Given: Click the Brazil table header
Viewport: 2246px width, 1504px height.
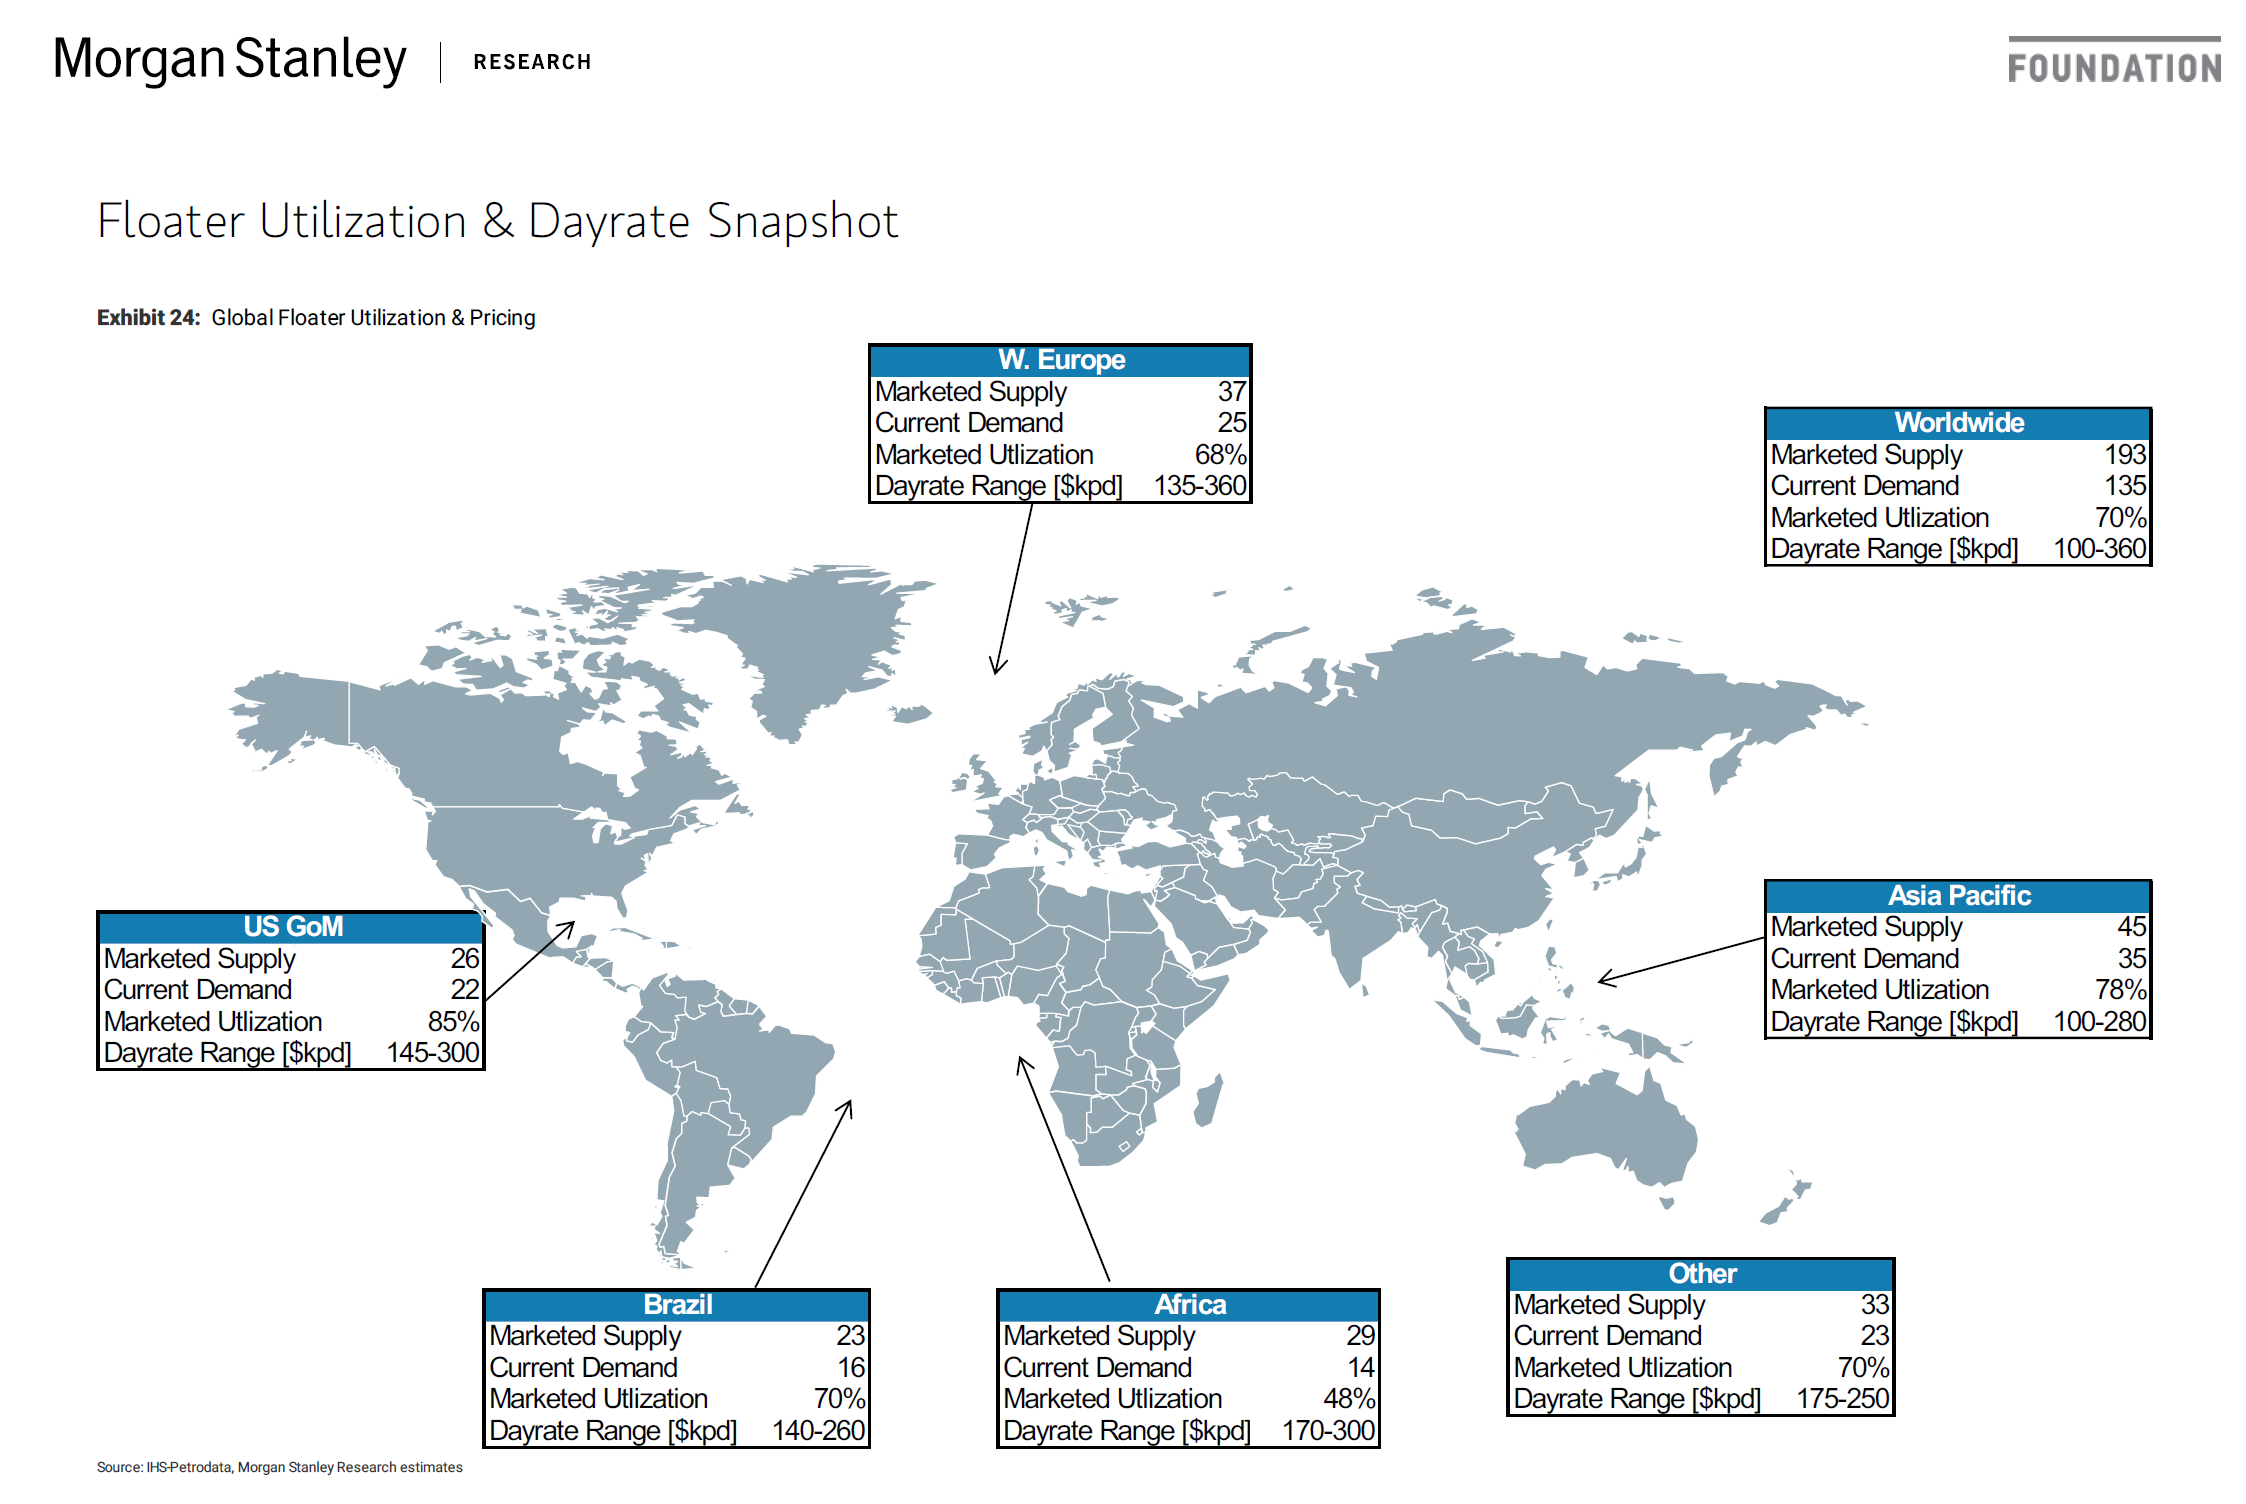Looking at the screenshot, I should (x=677, y=1305).
